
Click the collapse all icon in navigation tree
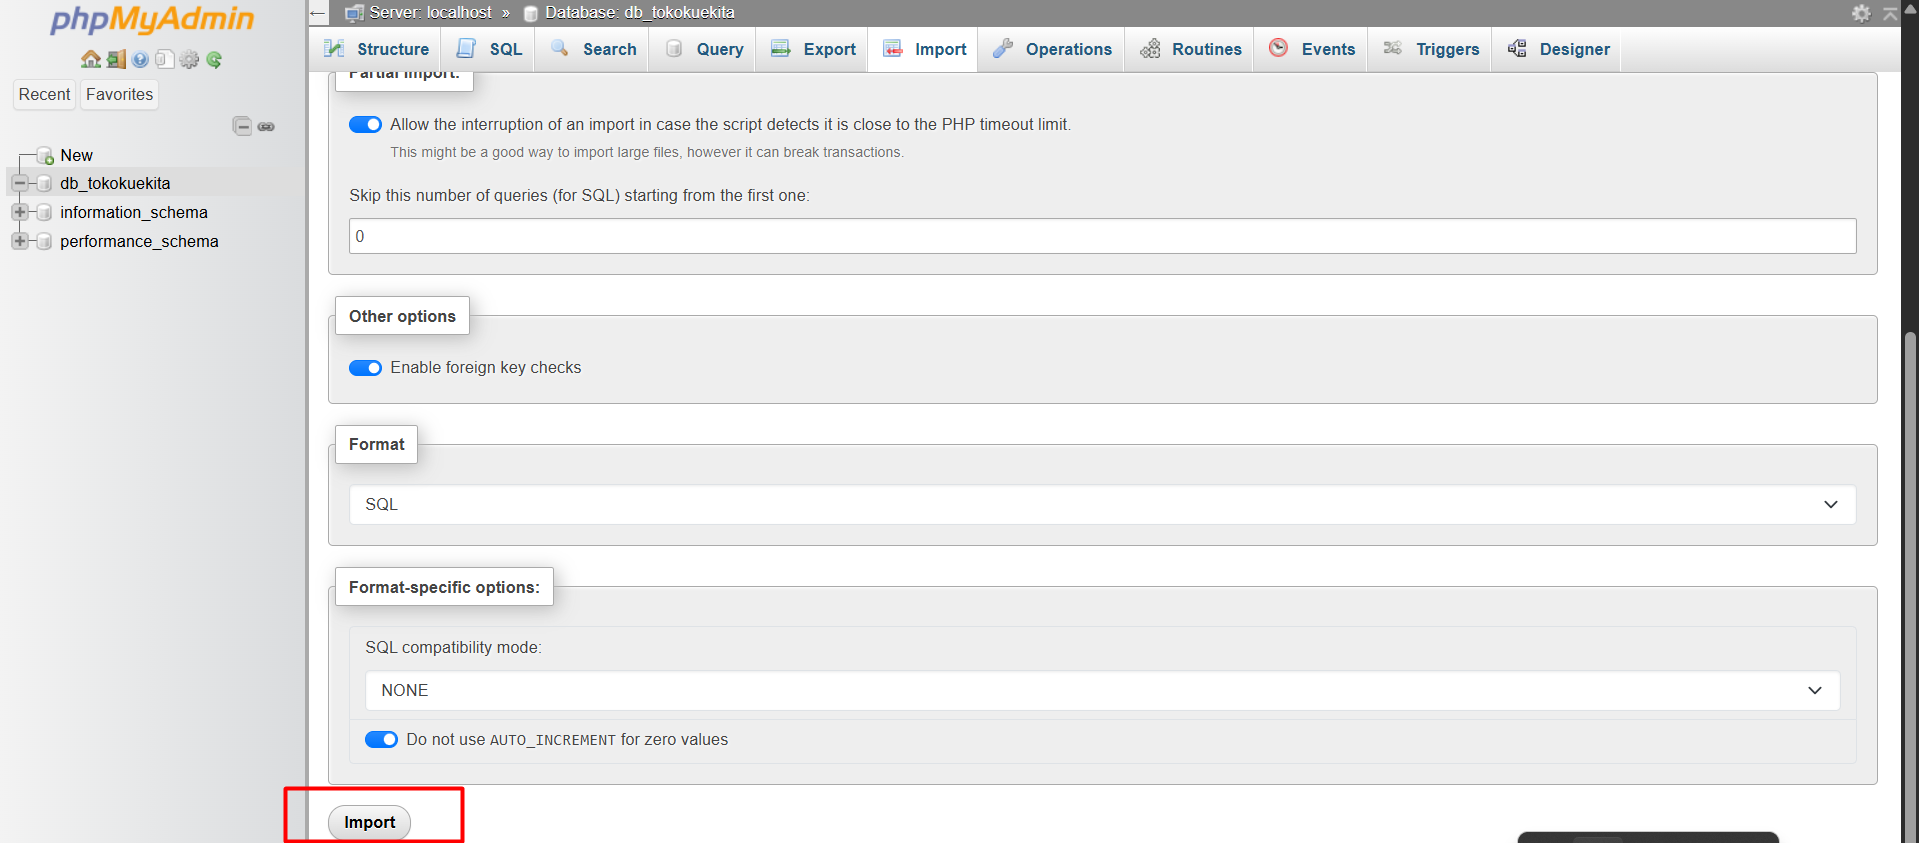coord(242,126)
